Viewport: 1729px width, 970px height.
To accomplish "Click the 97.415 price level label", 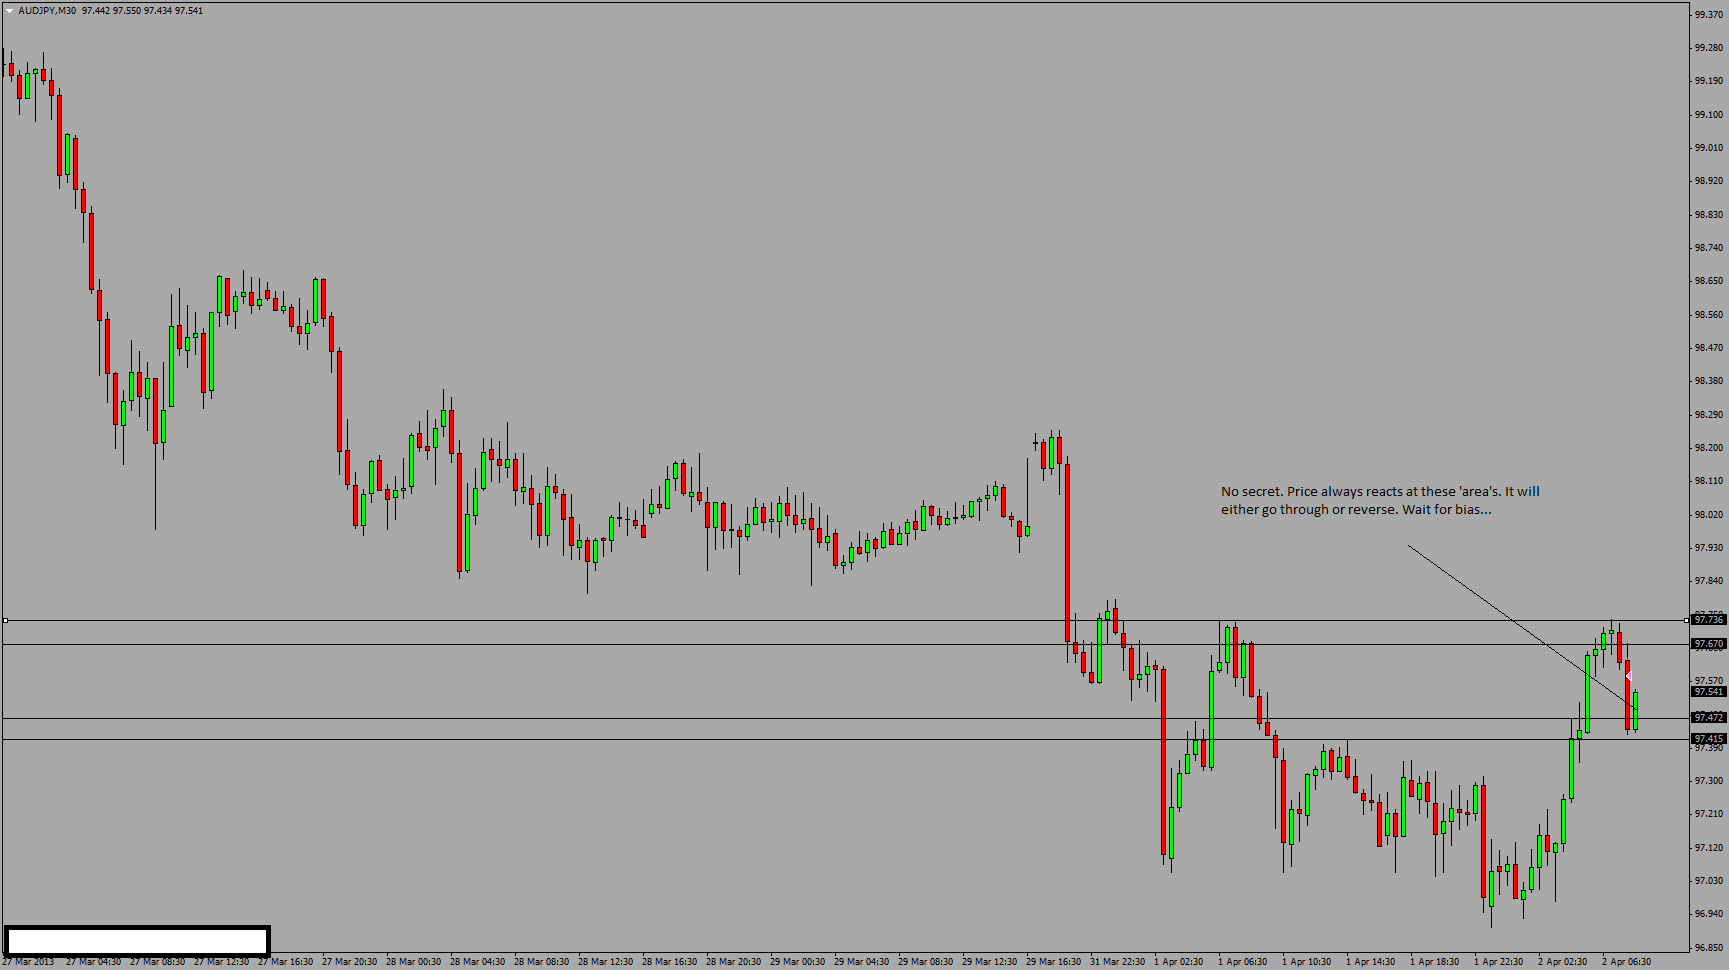I will (1709, 739).
